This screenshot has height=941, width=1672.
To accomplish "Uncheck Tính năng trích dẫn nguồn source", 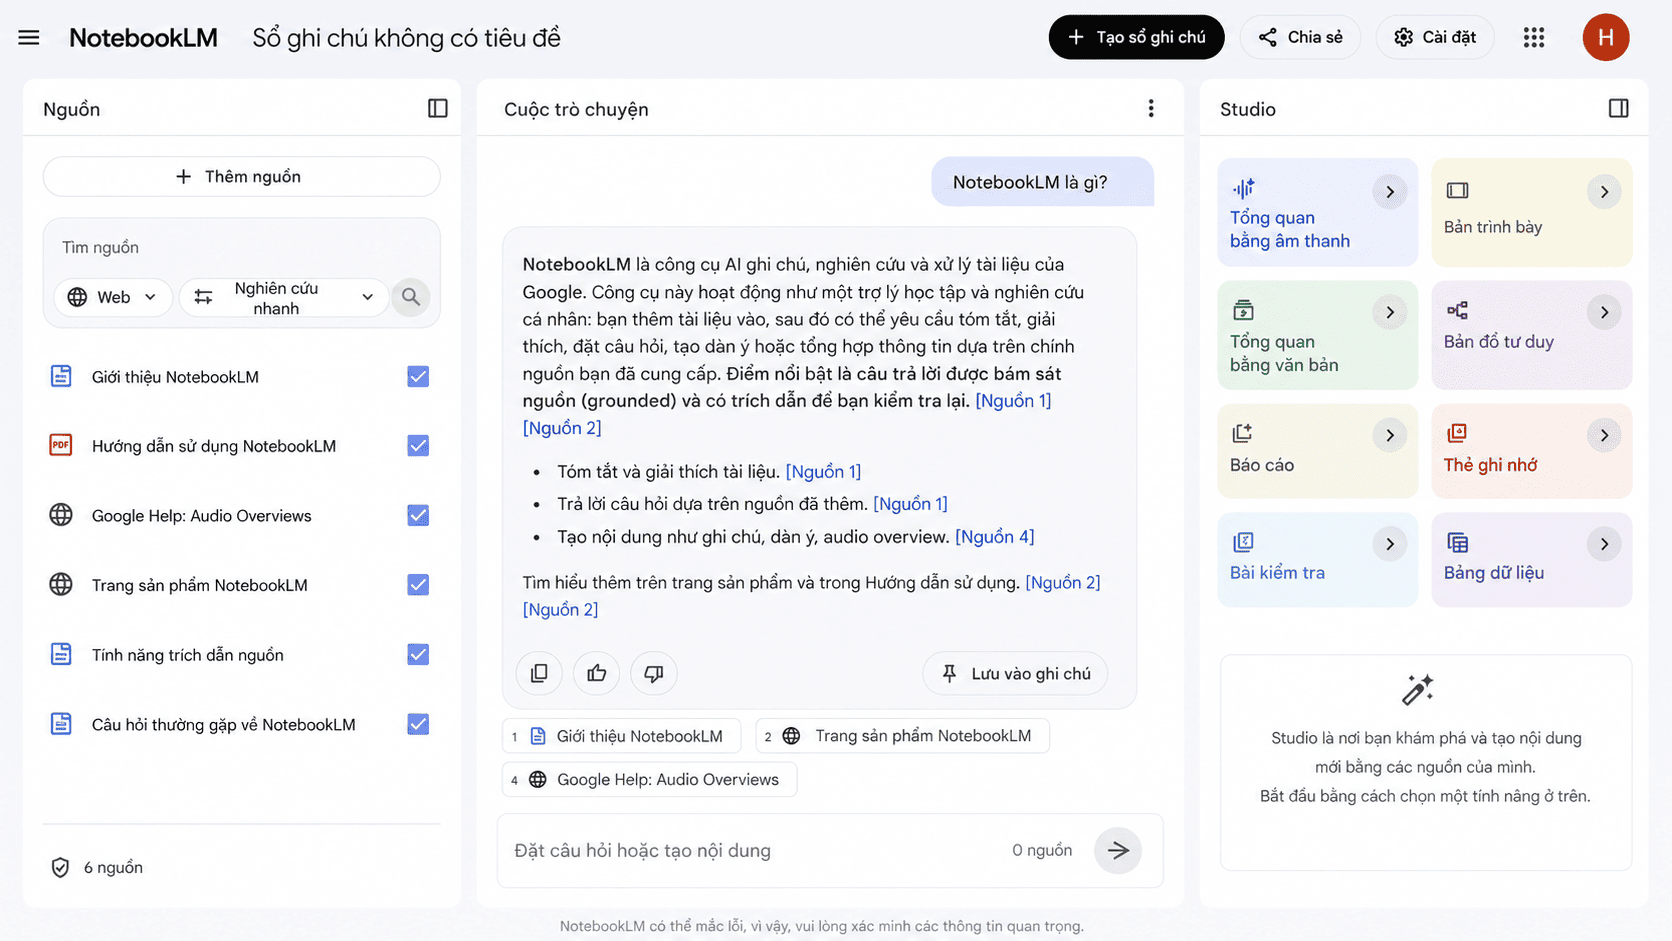I will point(418,654).
